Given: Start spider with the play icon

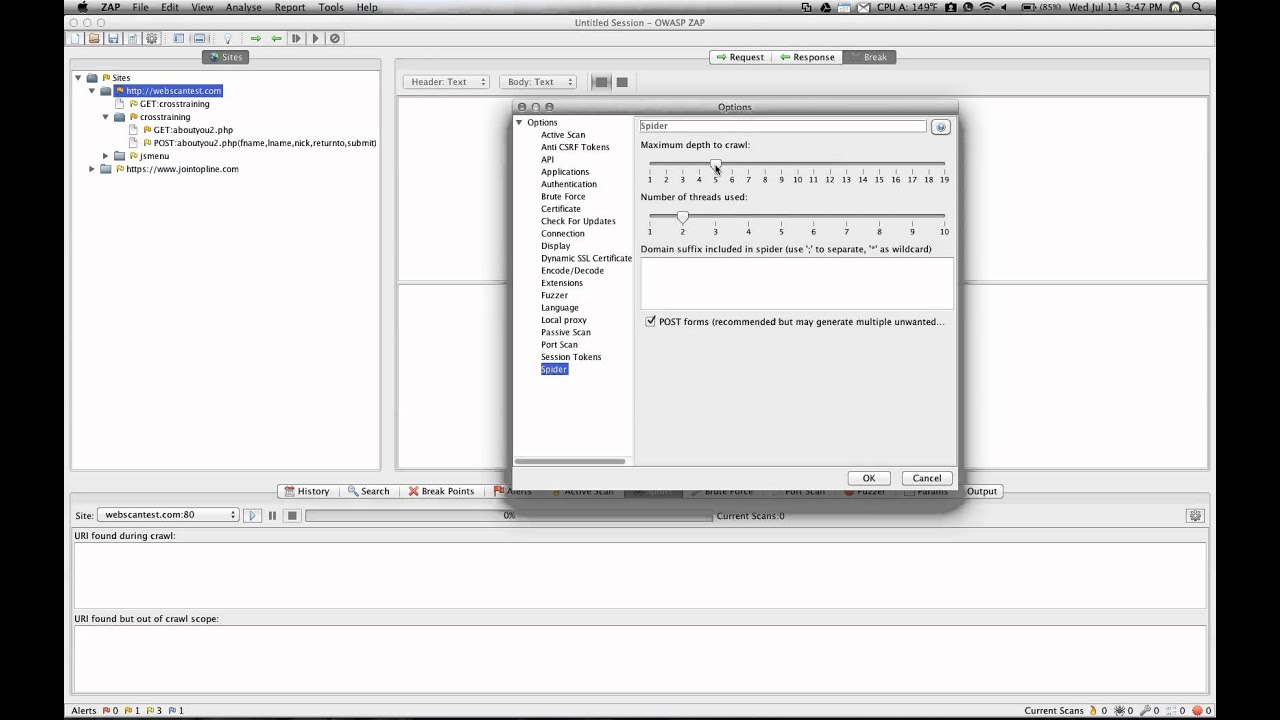Looking at the screenshot, I should 252,515.
